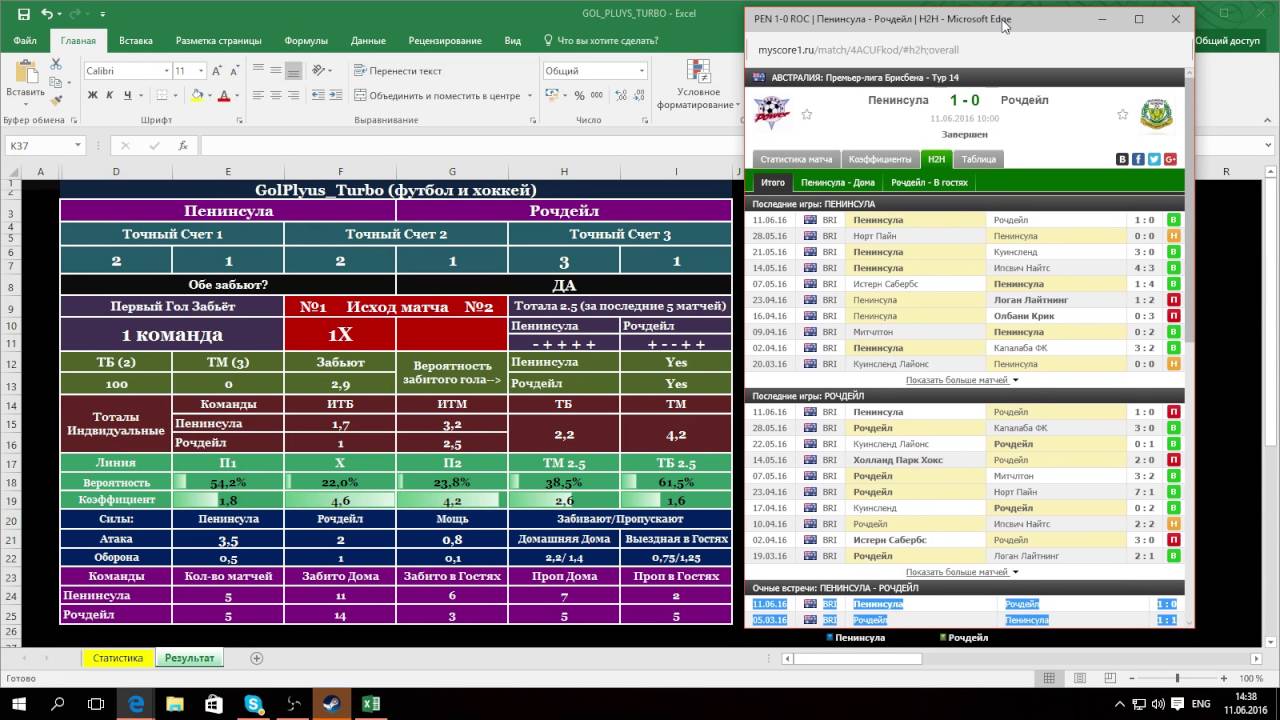
Task: Align cell text to the left
Action: coord(259,96)
